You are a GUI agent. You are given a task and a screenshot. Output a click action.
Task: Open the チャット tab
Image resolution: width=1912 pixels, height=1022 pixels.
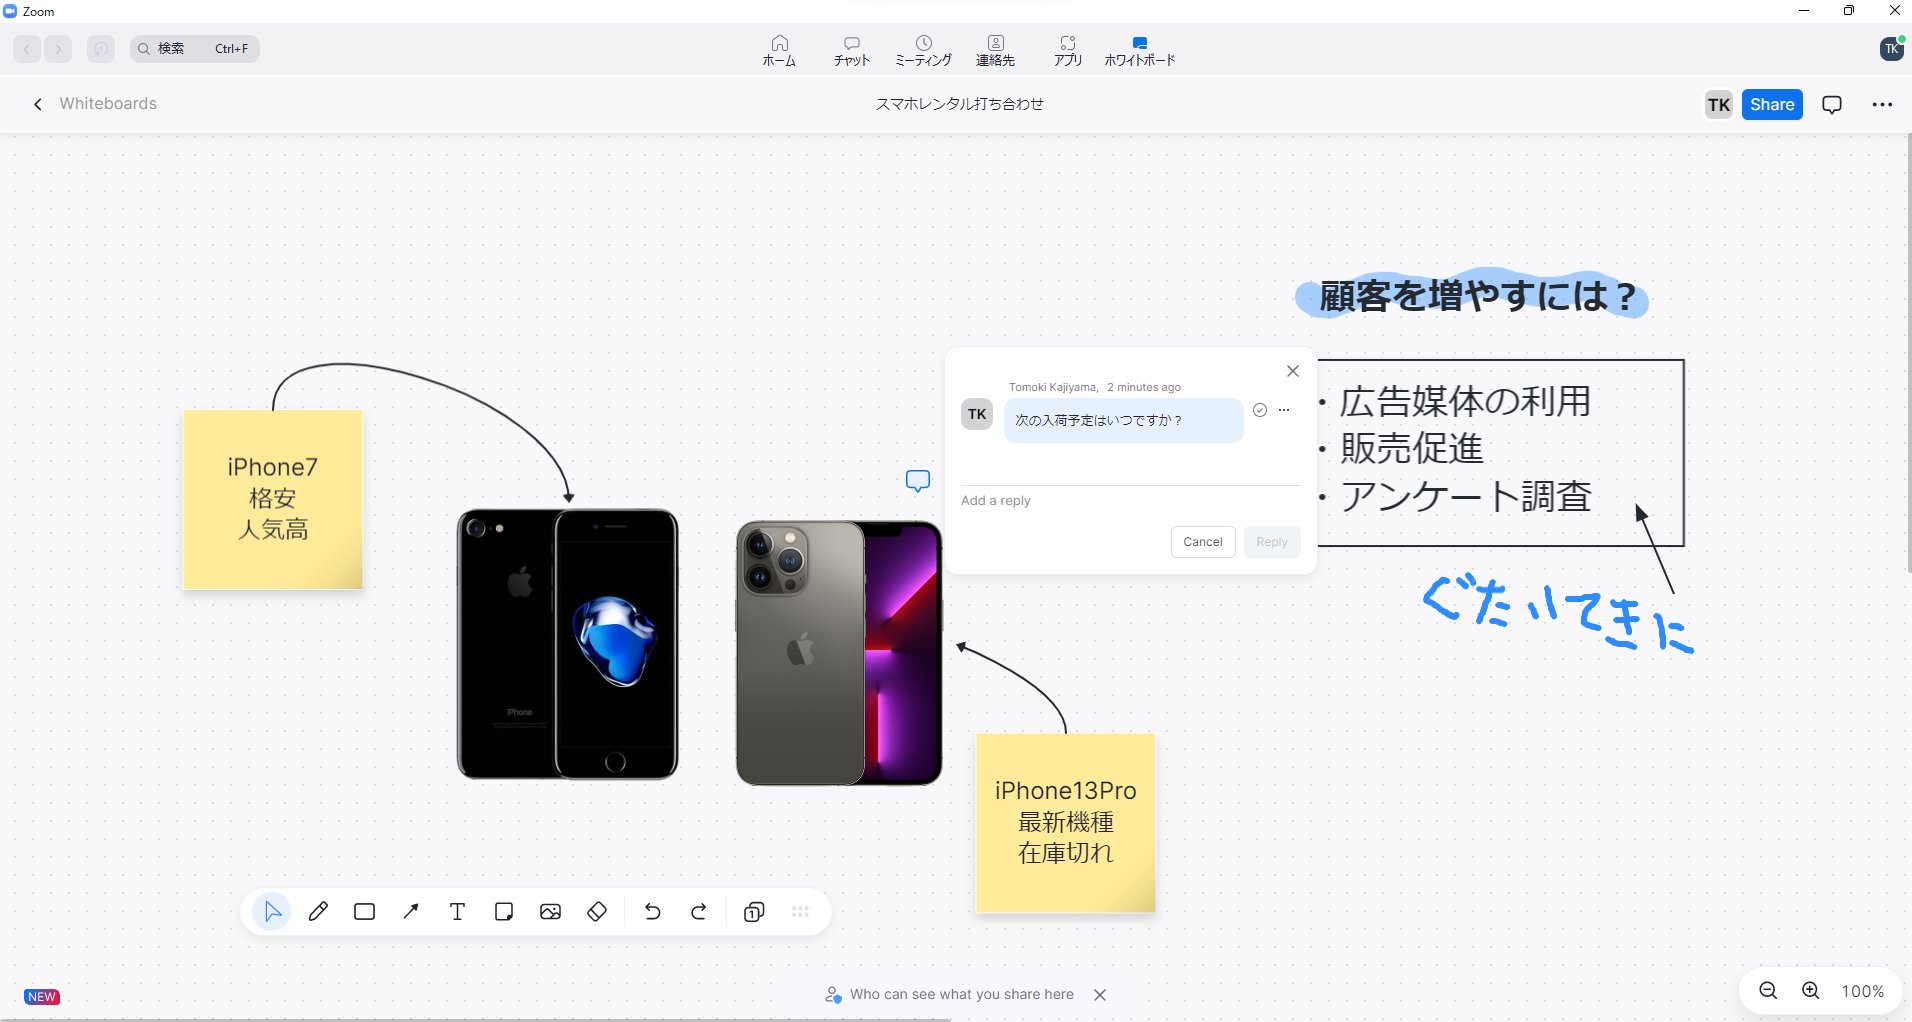pos(852,50)
